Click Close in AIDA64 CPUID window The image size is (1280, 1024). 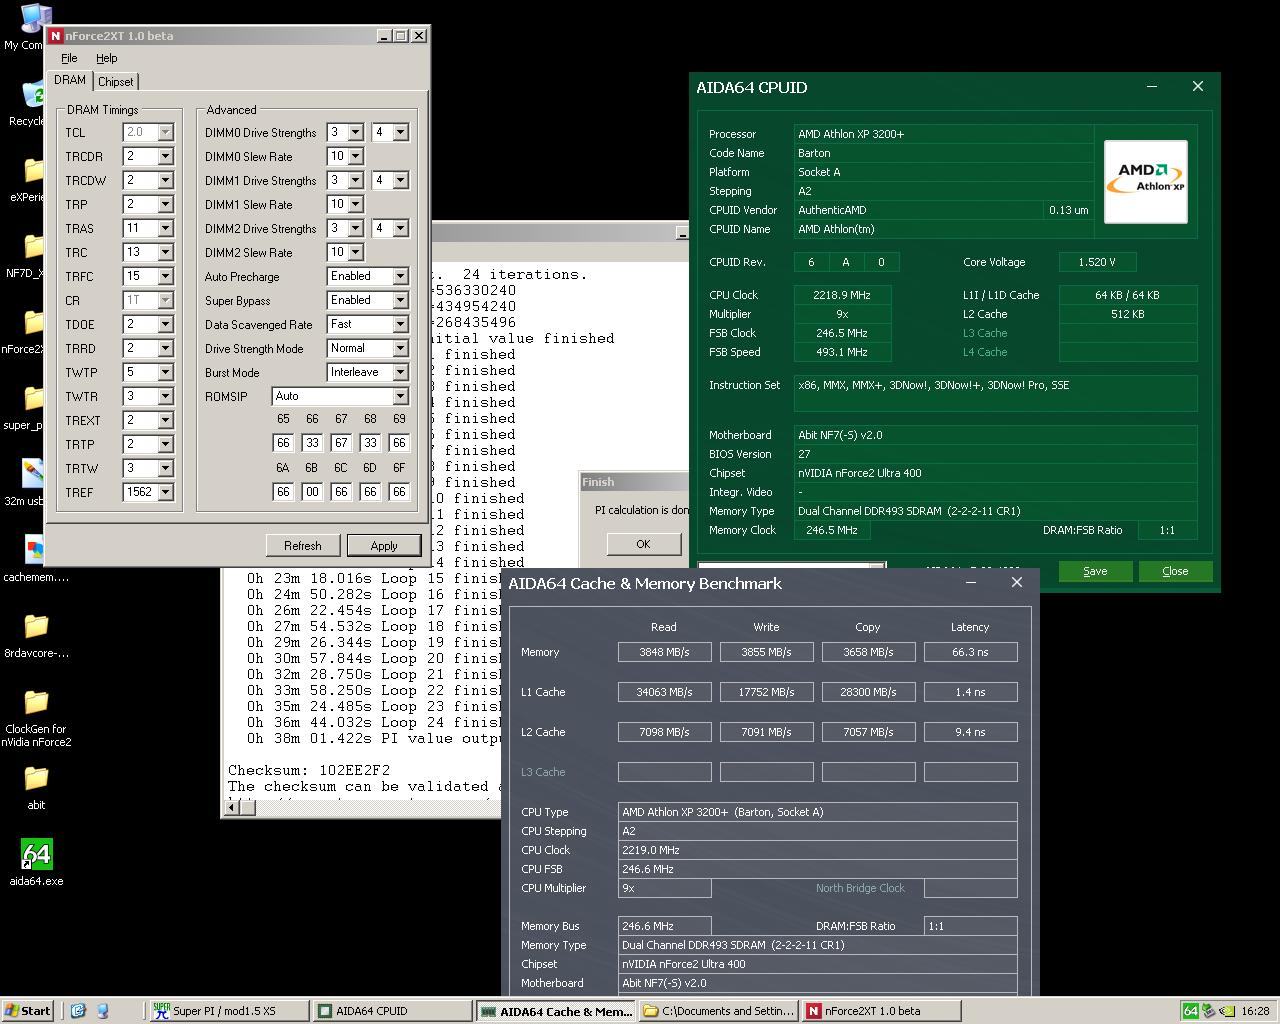[1175, 571]
